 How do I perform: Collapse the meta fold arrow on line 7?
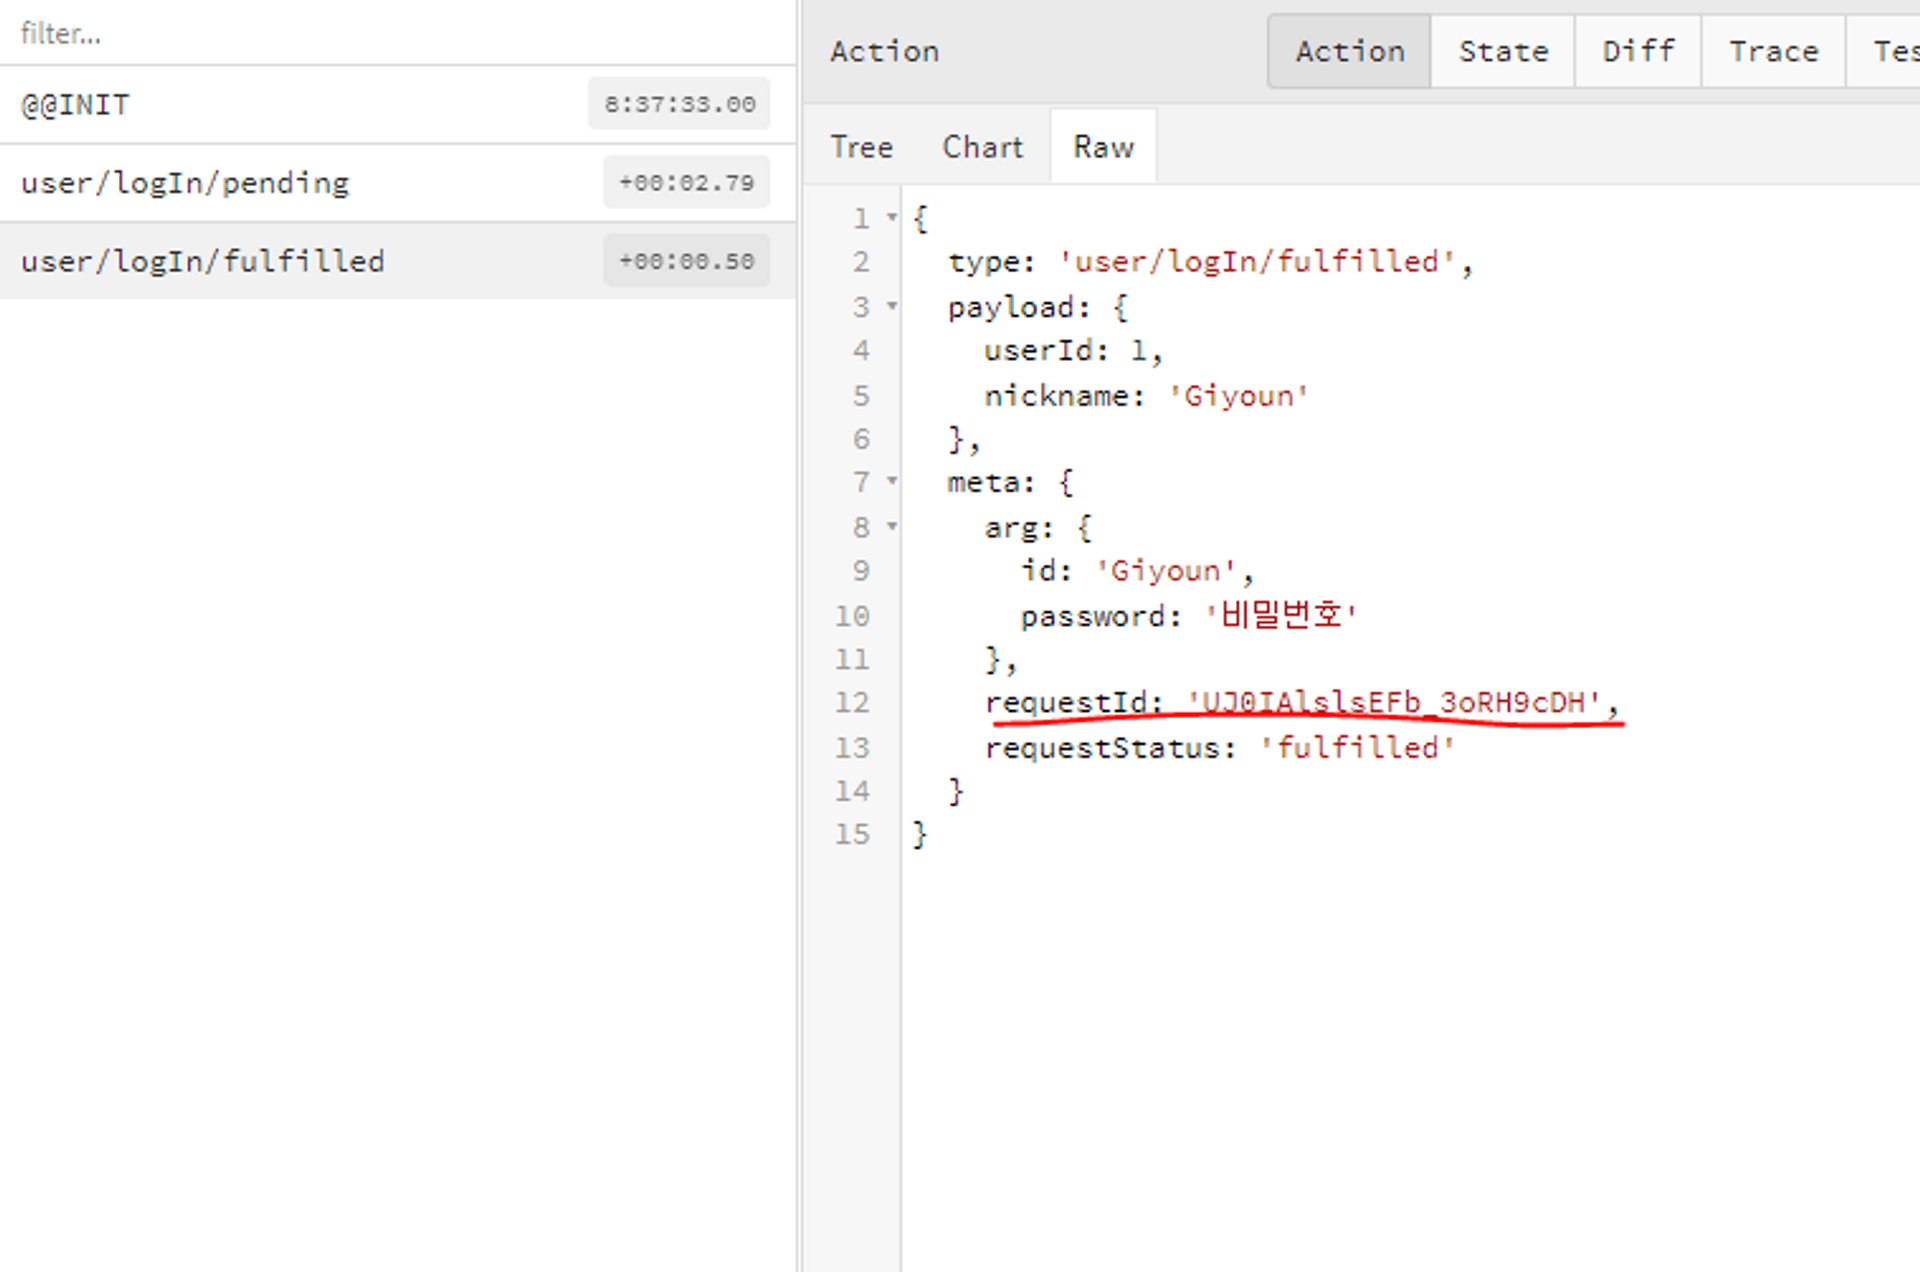[891, 482]
